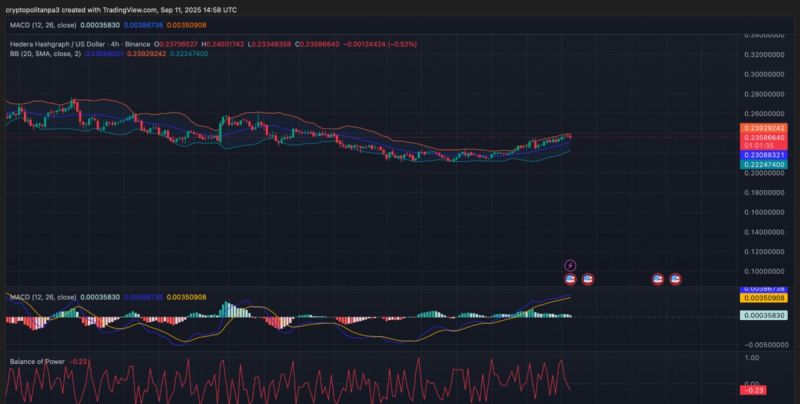Click the low value L0.23348358 in legend
The height and width of the screenshot is (404, 800).
pos(269,44)
